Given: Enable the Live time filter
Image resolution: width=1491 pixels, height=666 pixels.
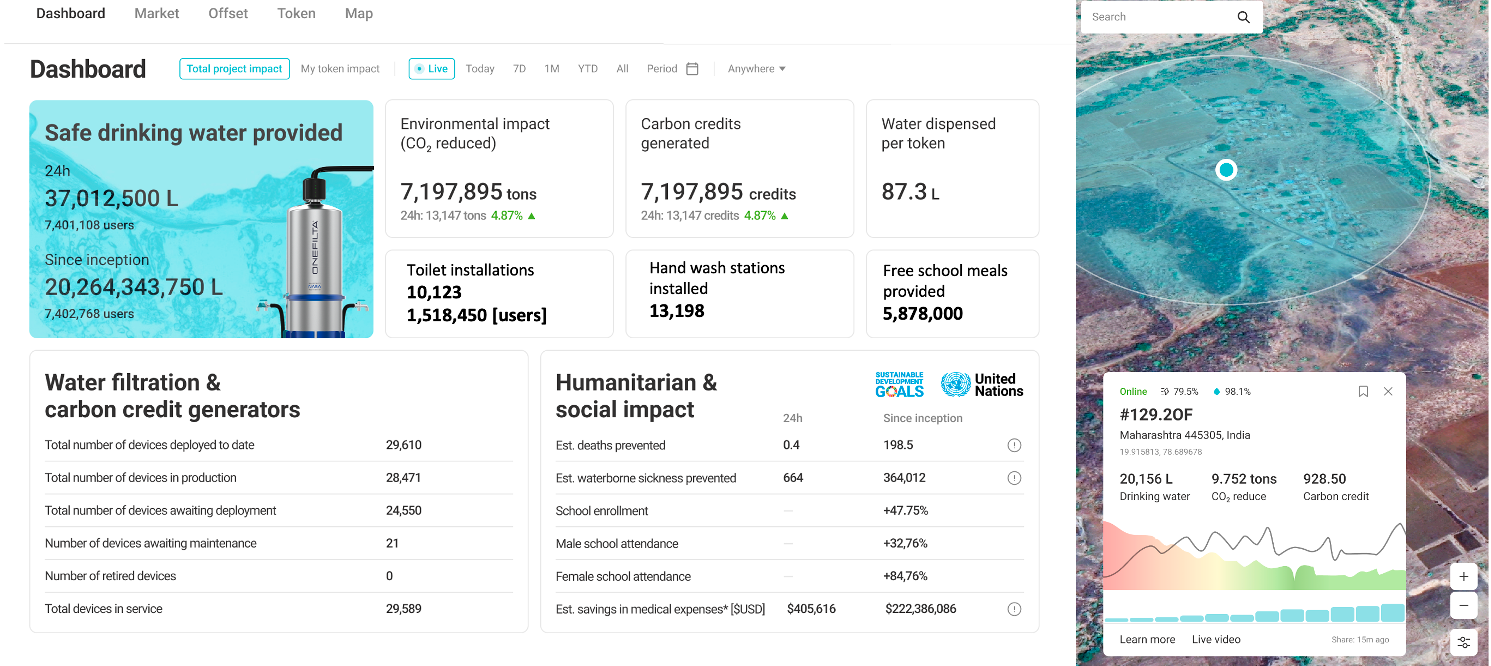Looking at the screenshot, I should 432,69.
